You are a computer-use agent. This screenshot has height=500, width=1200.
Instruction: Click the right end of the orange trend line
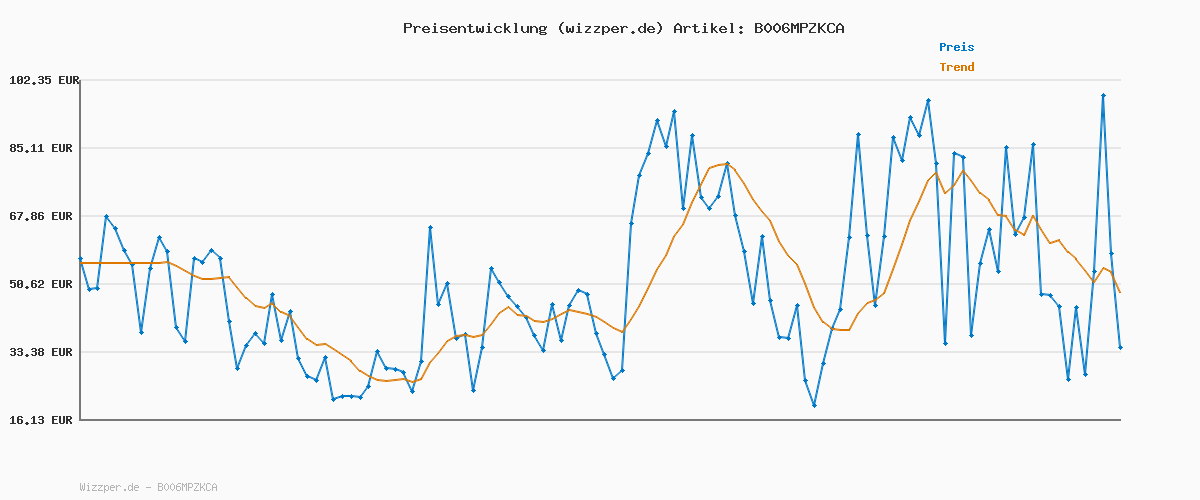pos(1120,292)
